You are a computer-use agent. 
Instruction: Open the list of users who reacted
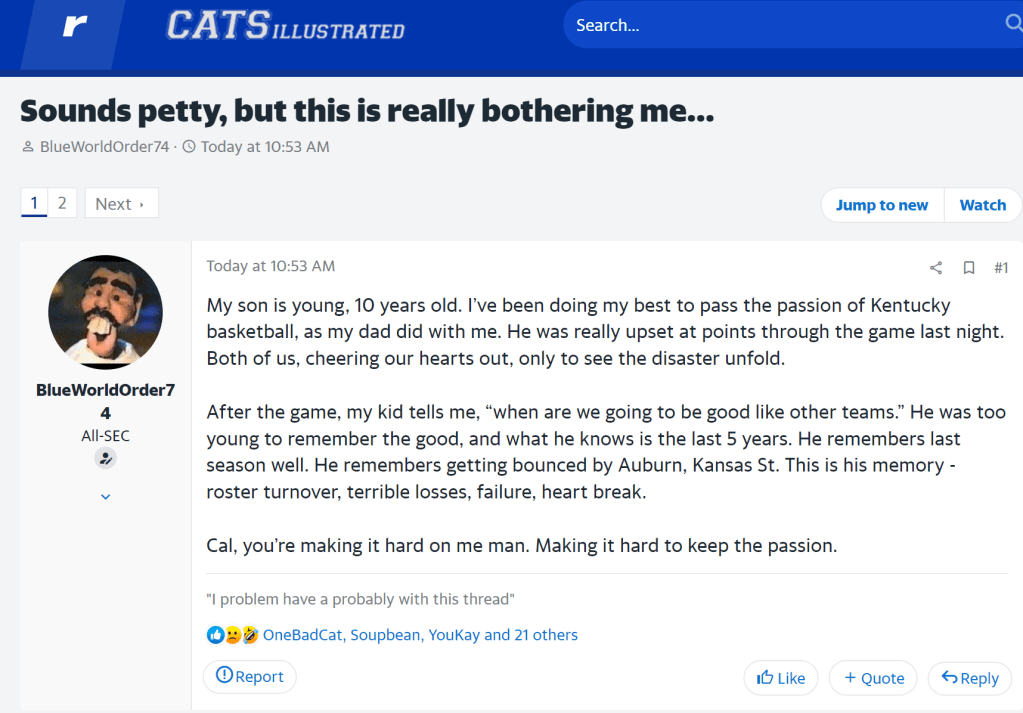[420, 635]
